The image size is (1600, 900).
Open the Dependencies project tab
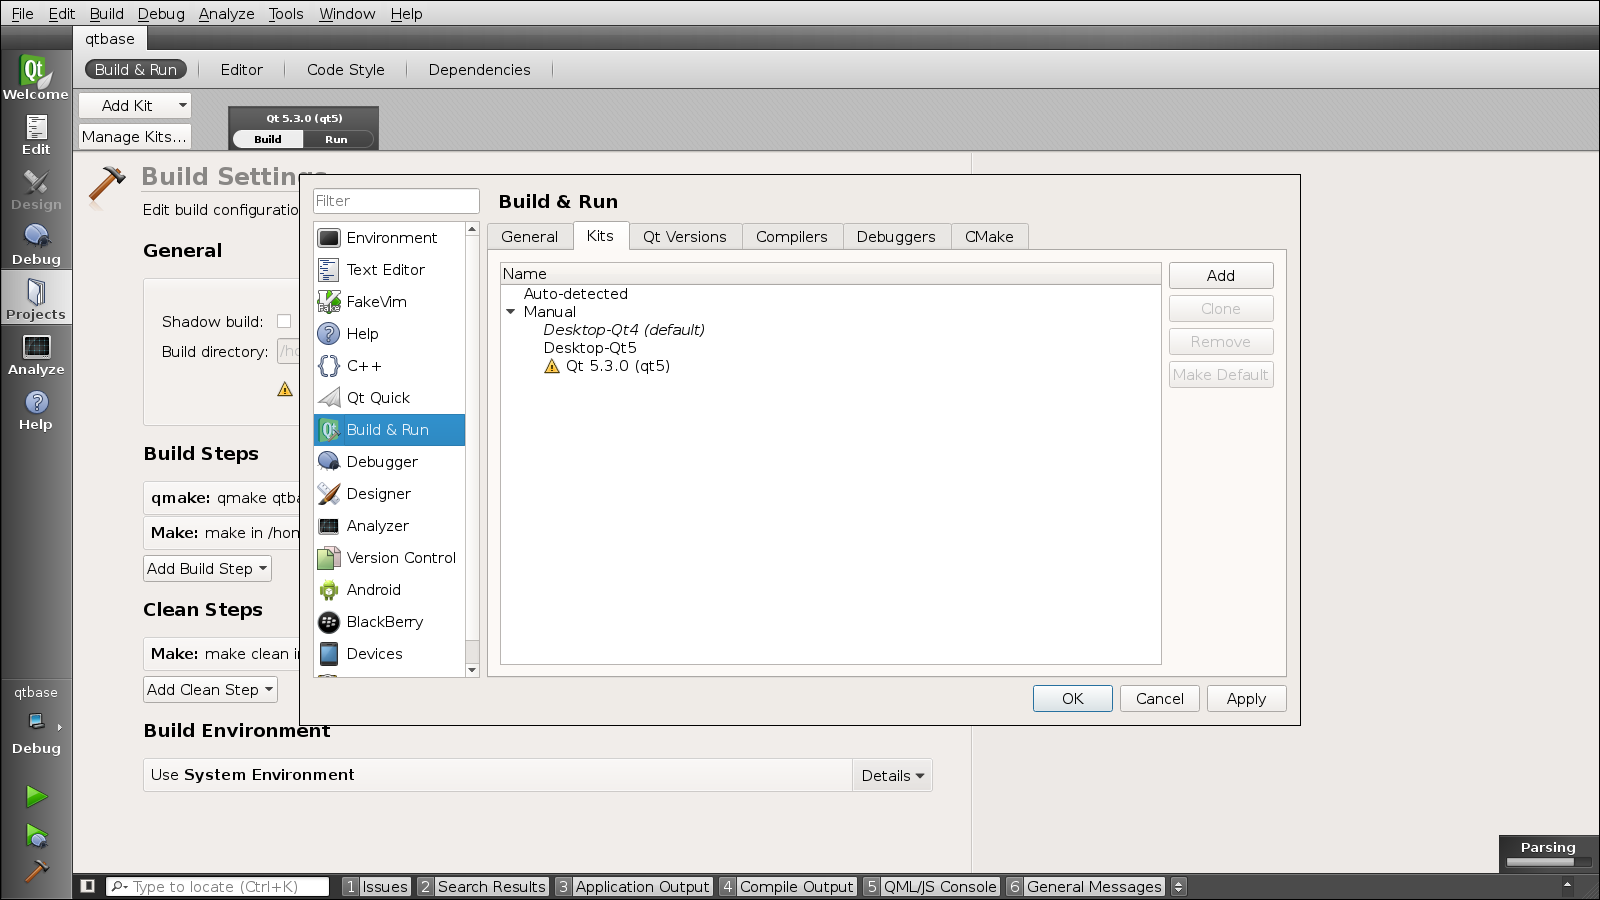click(480, 69)
